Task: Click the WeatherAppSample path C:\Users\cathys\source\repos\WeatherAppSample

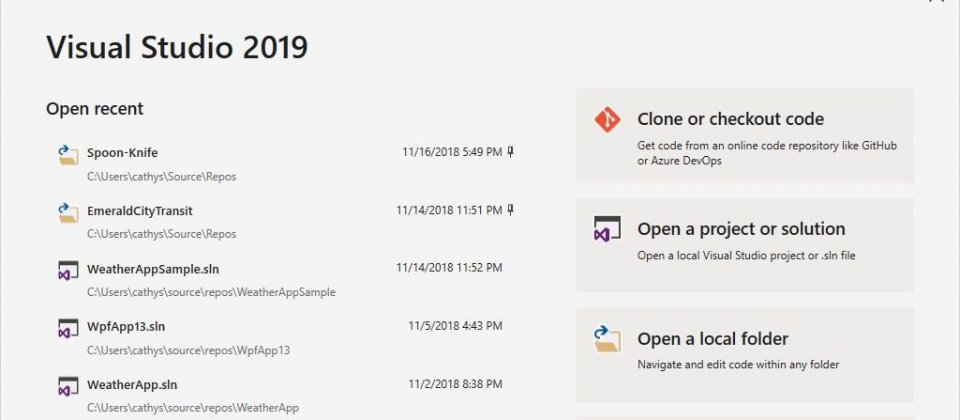Action: point(211,292)
